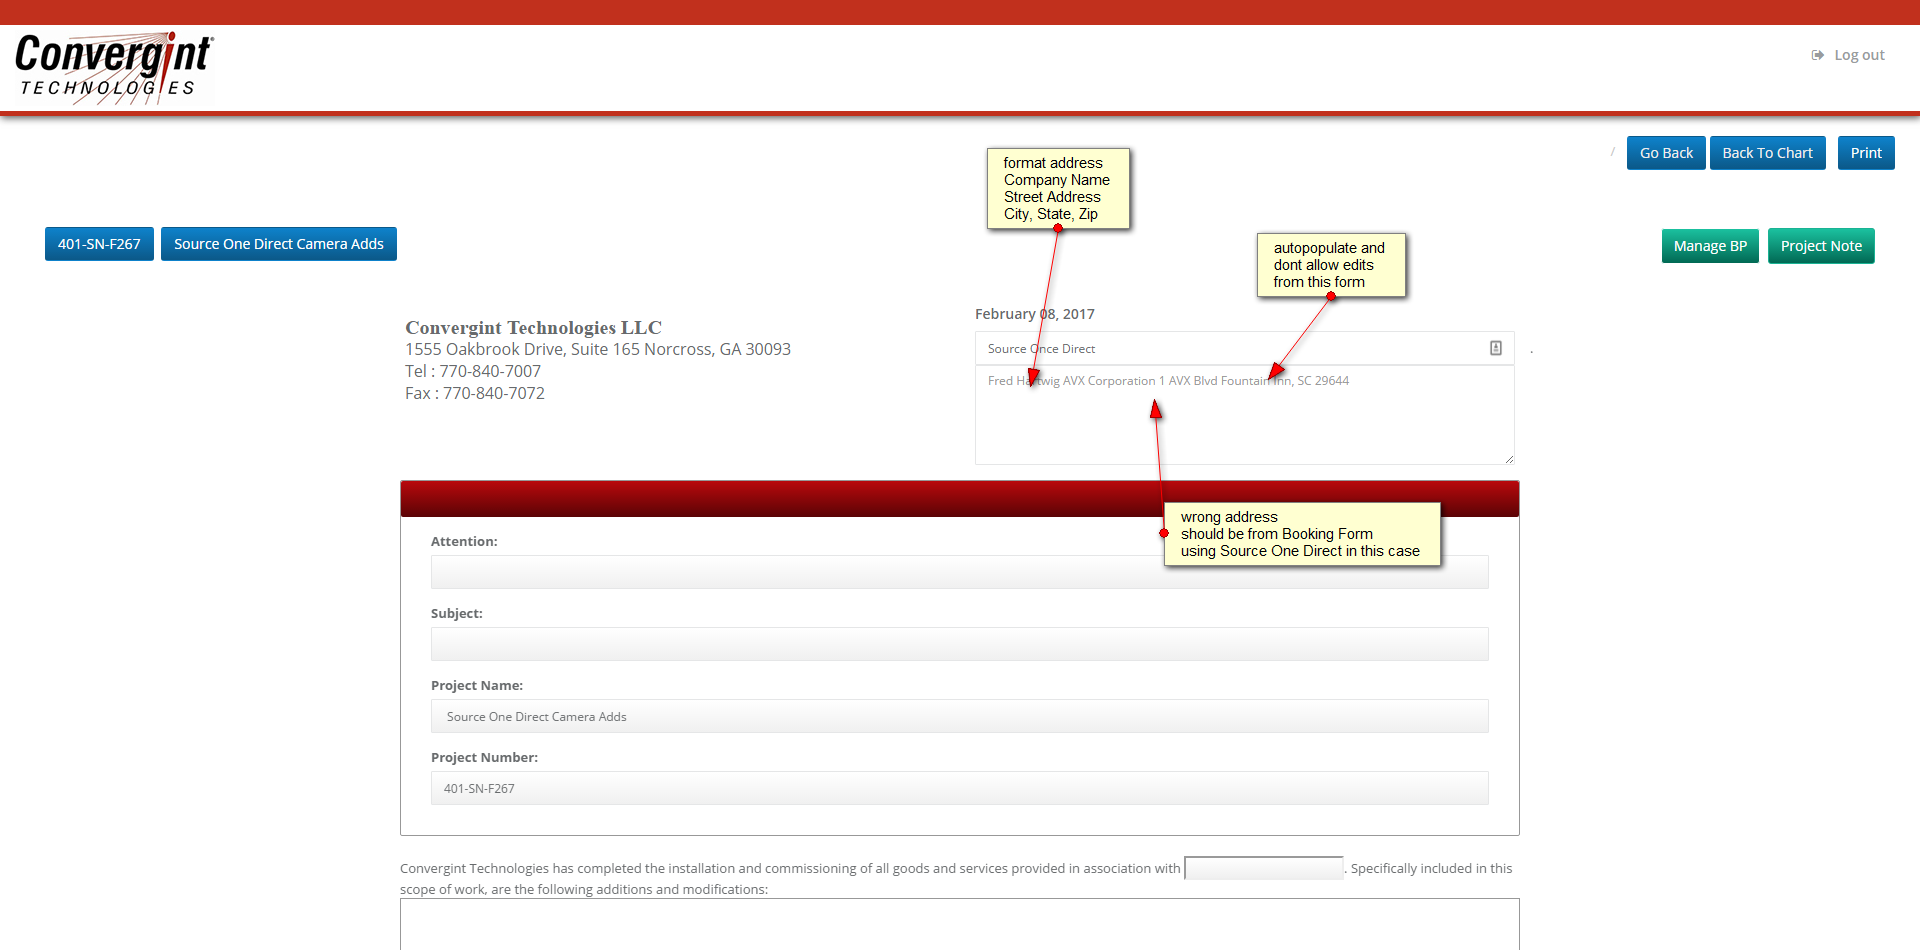The height and width of the screenshot is (950, 1920).
Task: Click the Fax : 770-840-7072 line
Action: (x=475, y=393)
